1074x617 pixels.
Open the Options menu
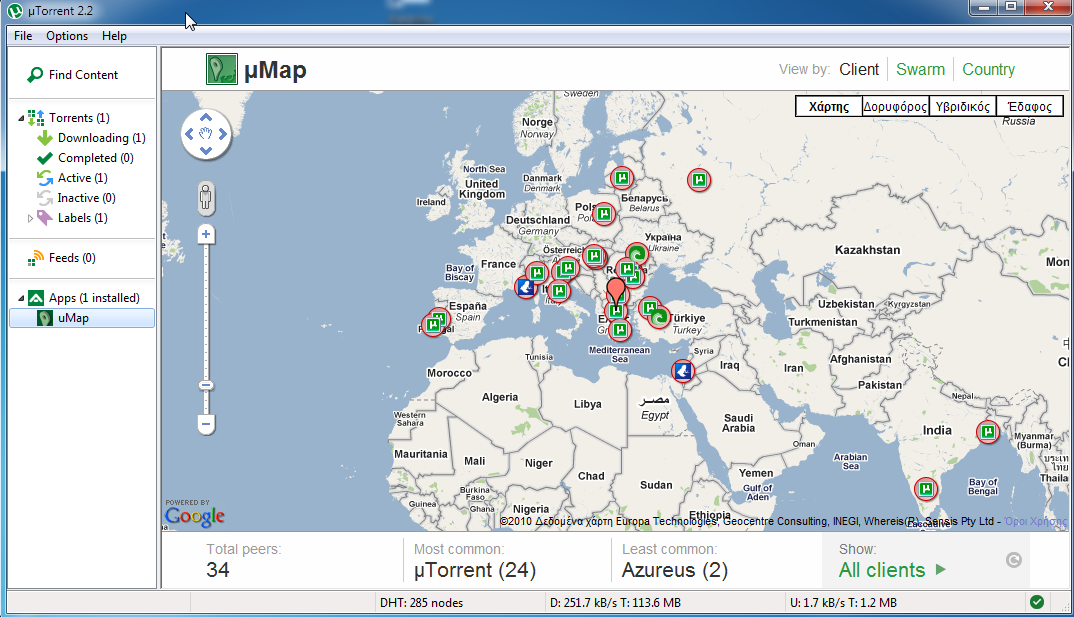(67, 36)
